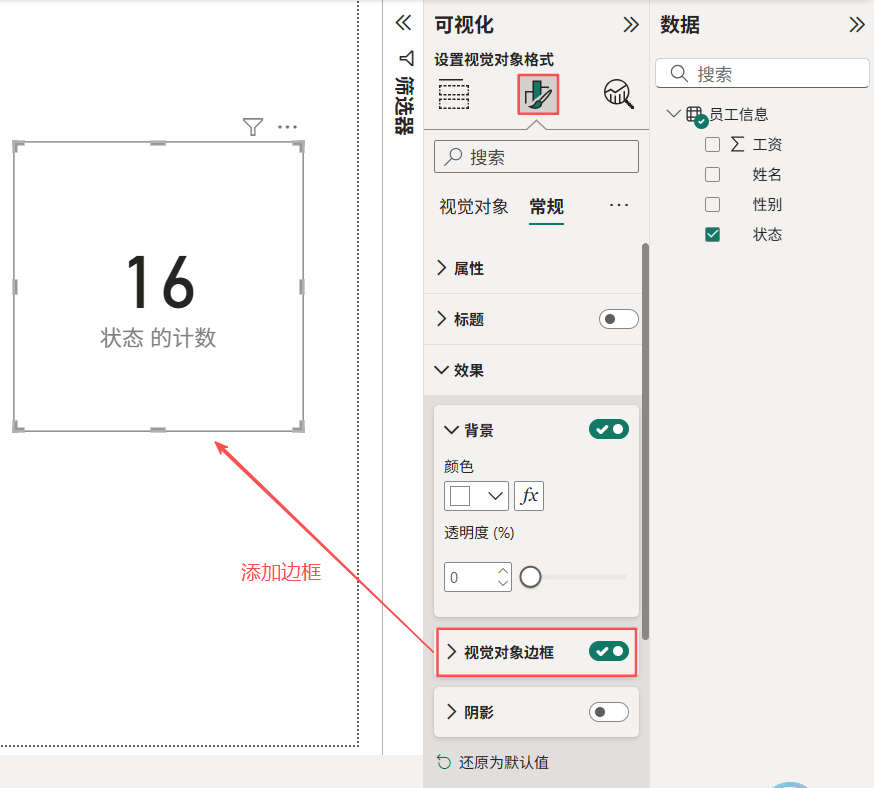Click the 透明度 (%) label
Screen dimensions: 874x788
pos(479,533)
